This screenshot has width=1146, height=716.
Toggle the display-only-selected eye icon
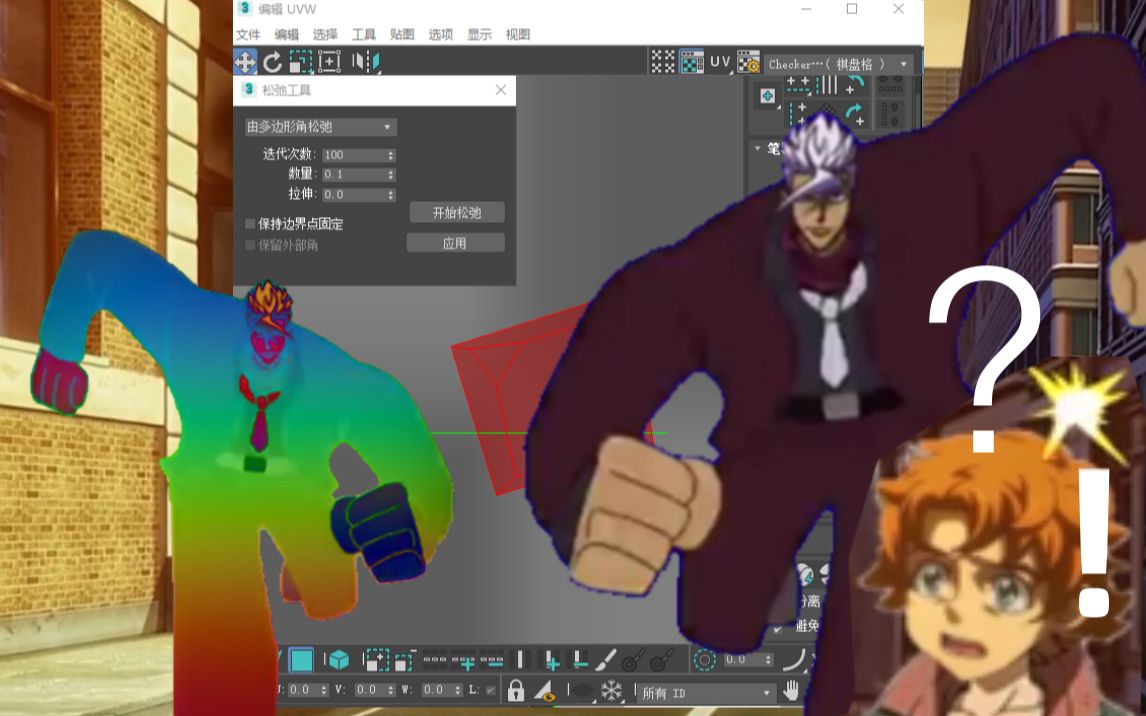pos(544,690)
